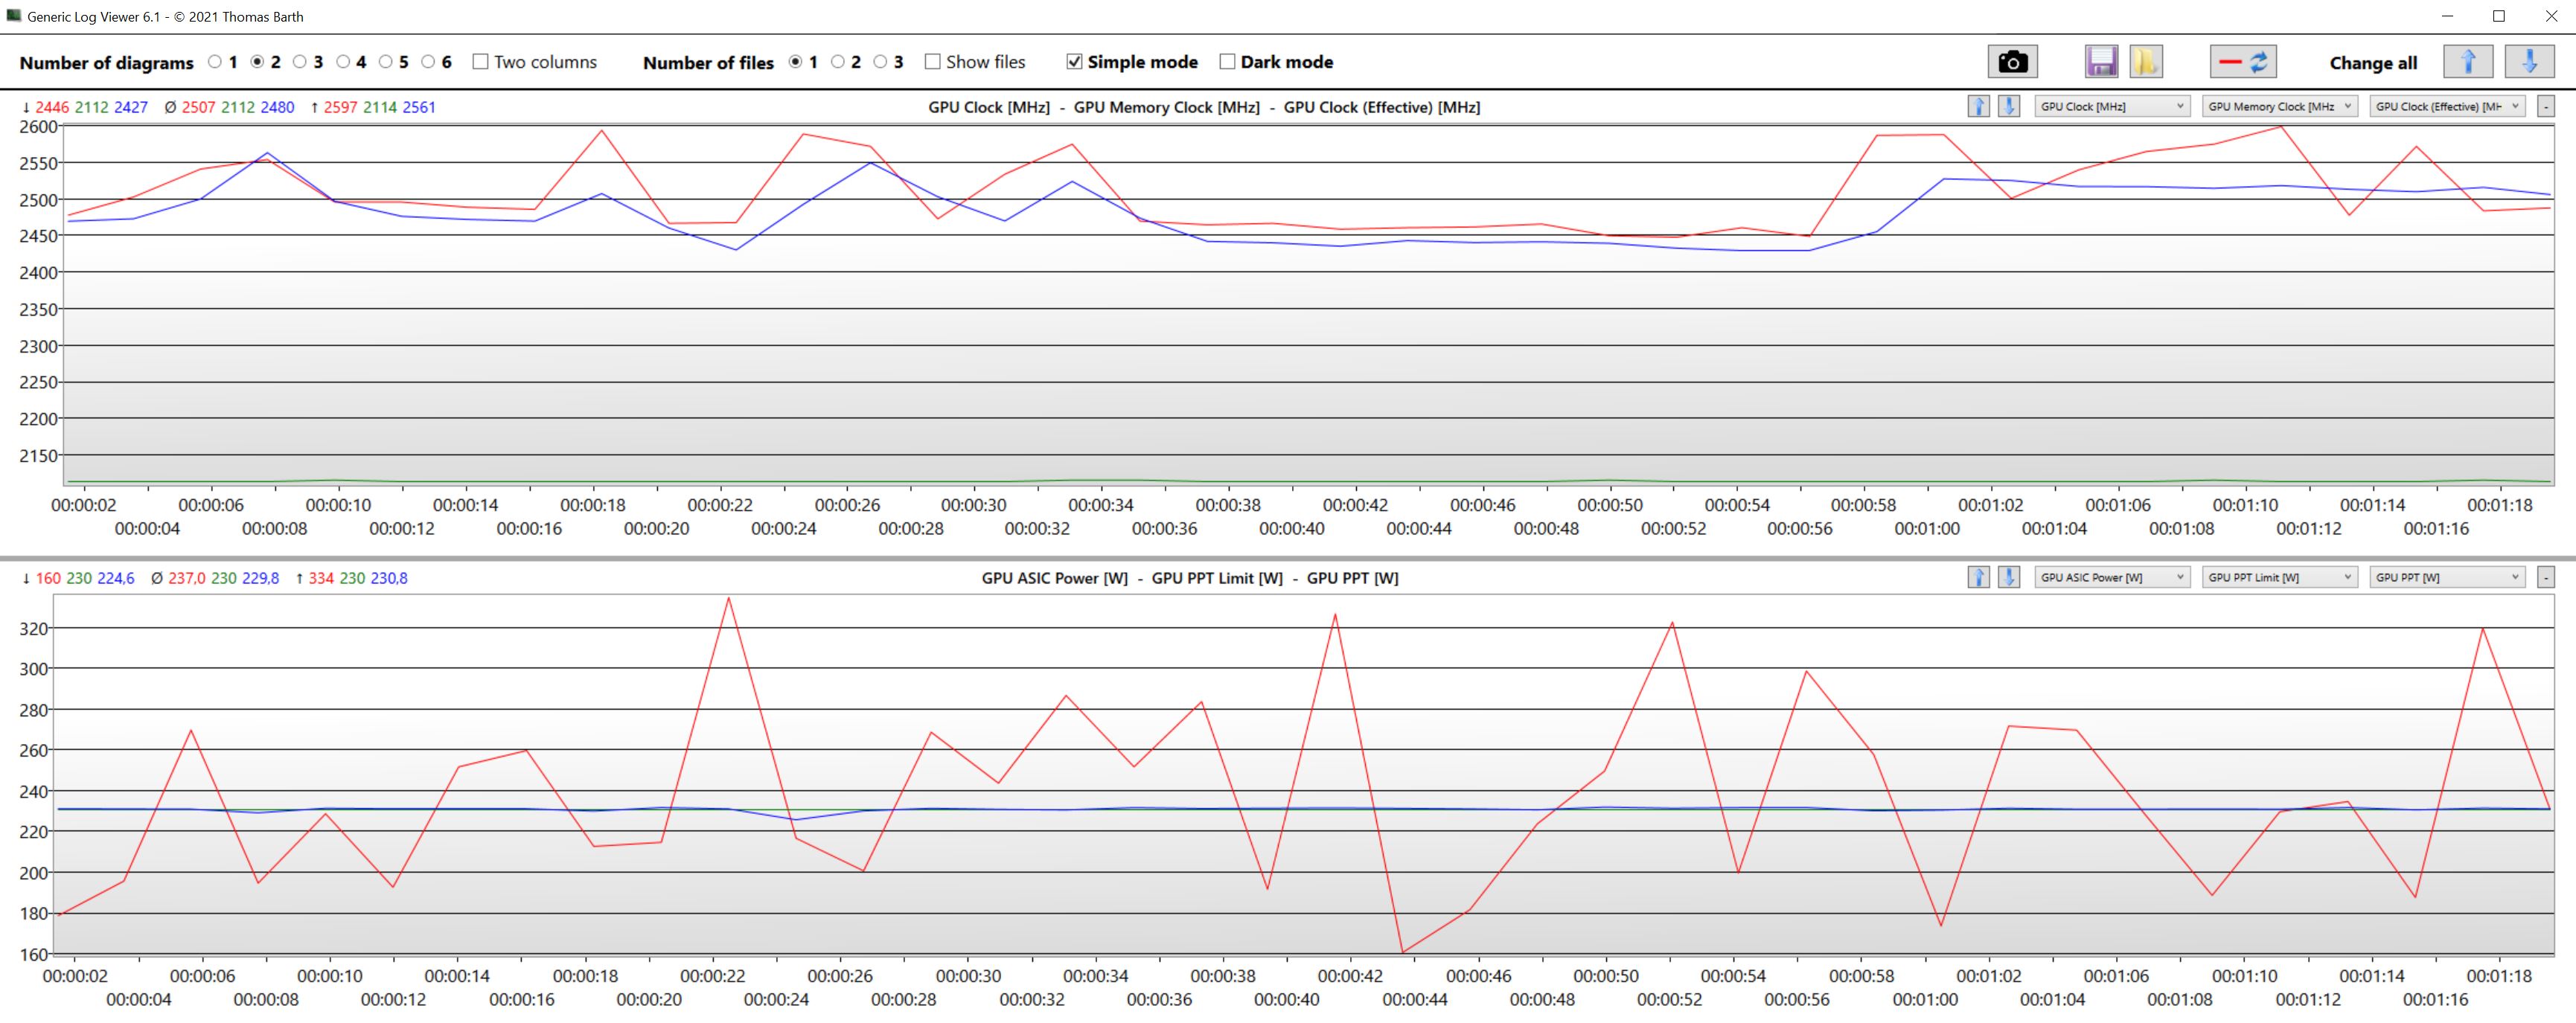The width and height of the screenshot is (2576, 1023).
Task: Open the GPU Clock (Effective) dropdown
Action: [x=2447, y=106]
